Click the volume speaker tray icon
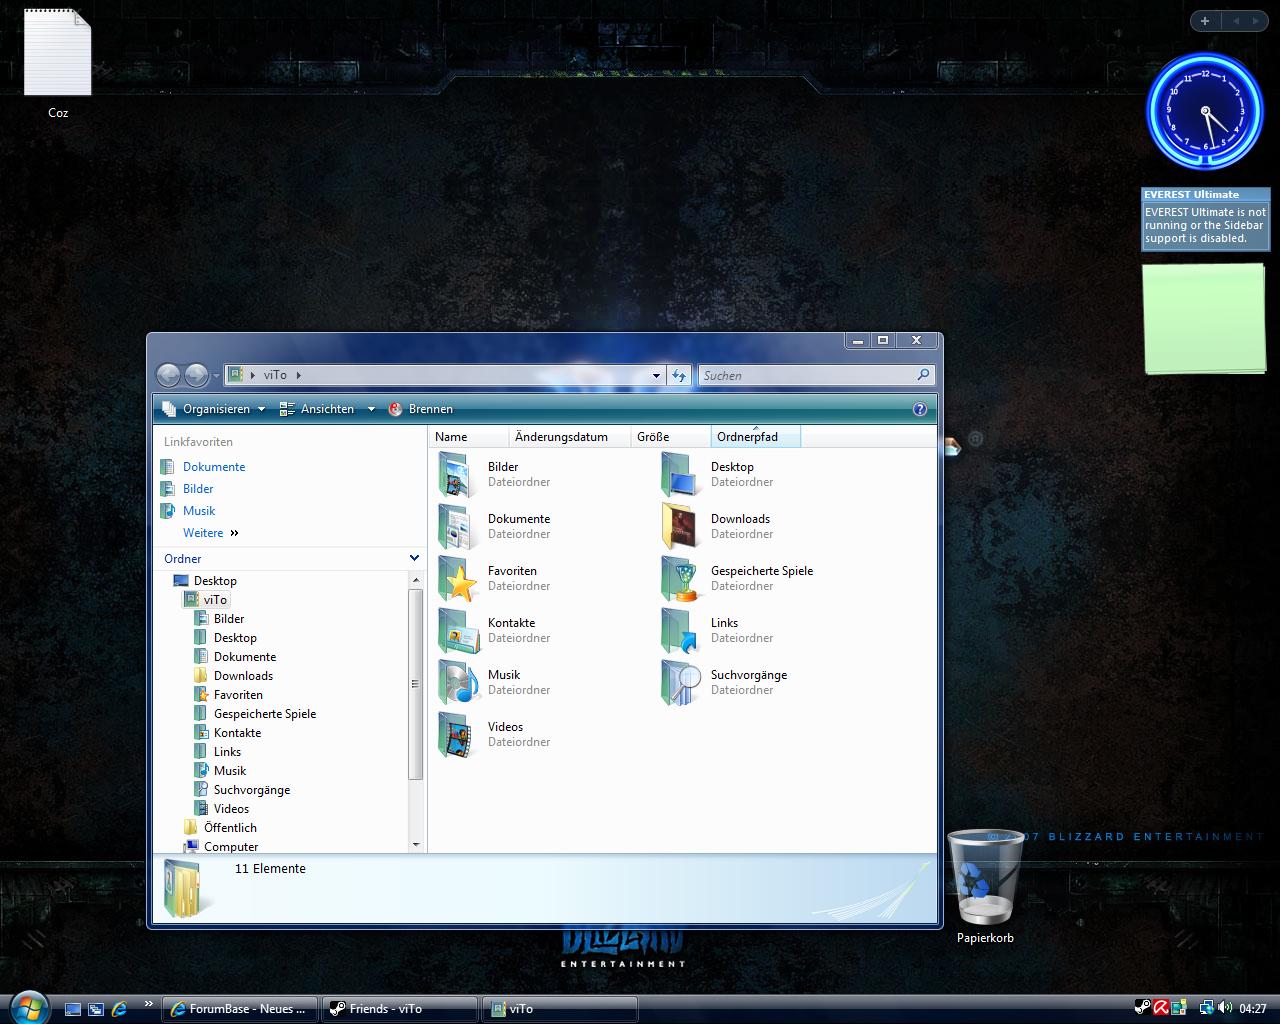 pos(1225,1008)
